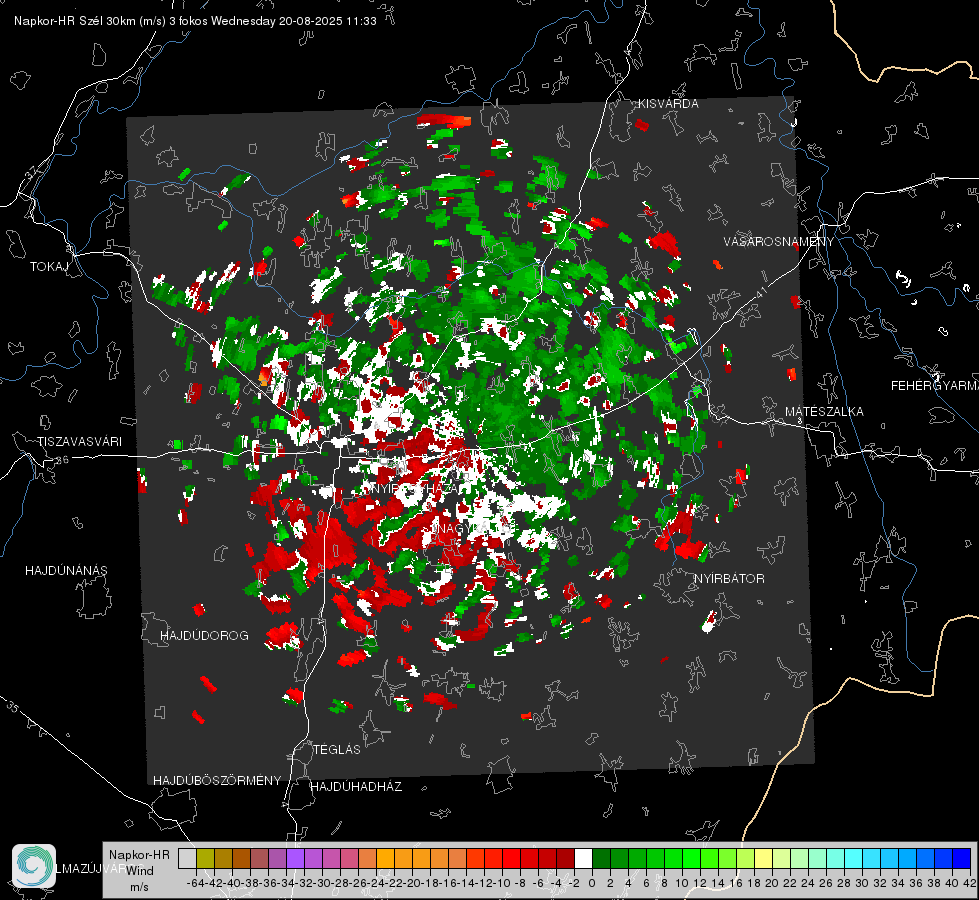Click the white swatch between -2 and 0
The image size is (979, 900).
[583, 858]
